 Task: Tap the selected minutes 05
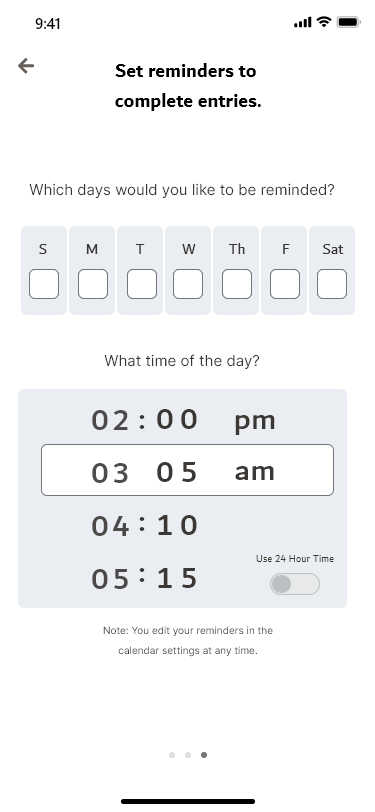[x=177, y=472]
